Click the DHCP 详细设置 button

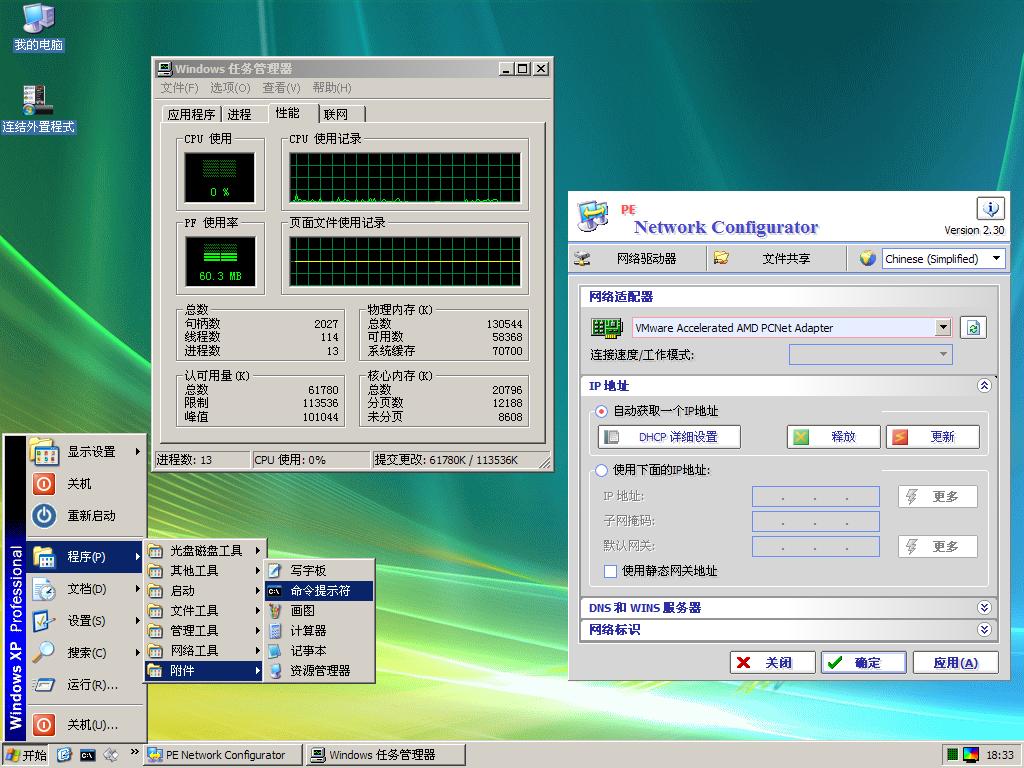click(x=669, y=437)
